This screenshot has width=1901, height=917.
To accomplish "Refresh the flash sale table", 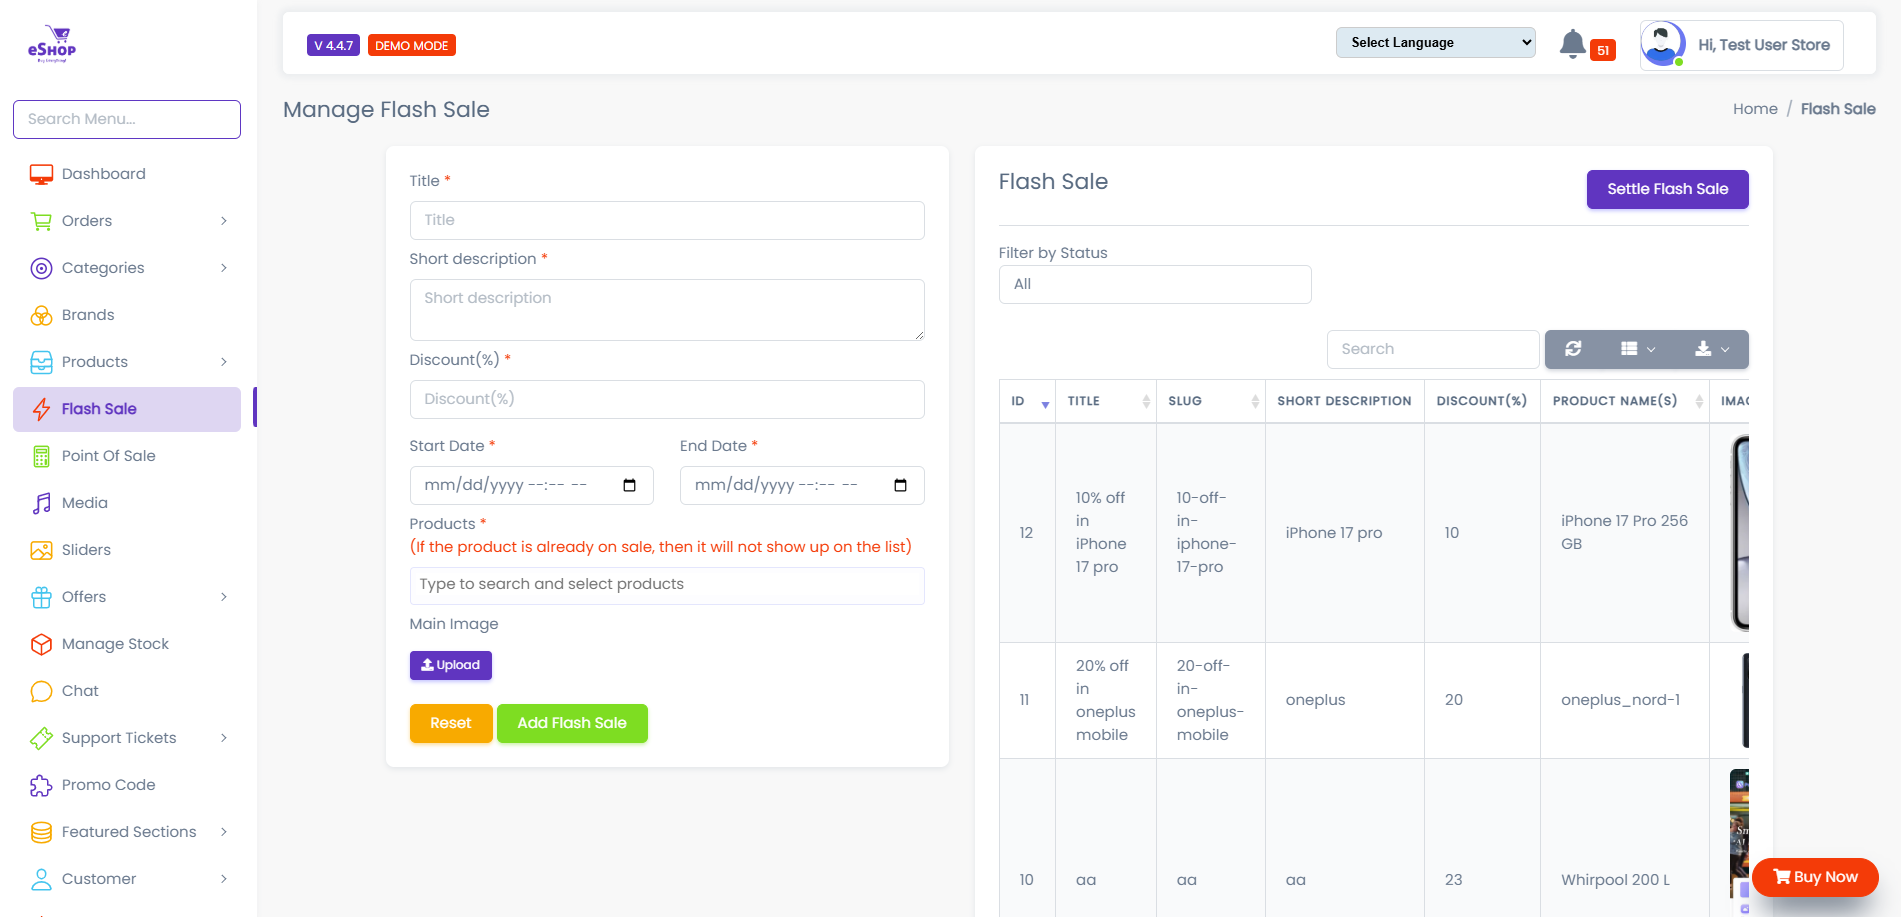I will click(1573, 349).
